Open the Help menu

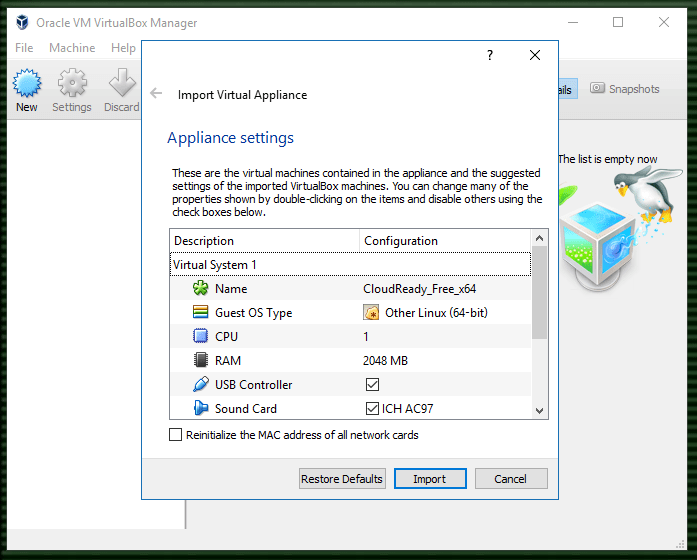(123, 48)
